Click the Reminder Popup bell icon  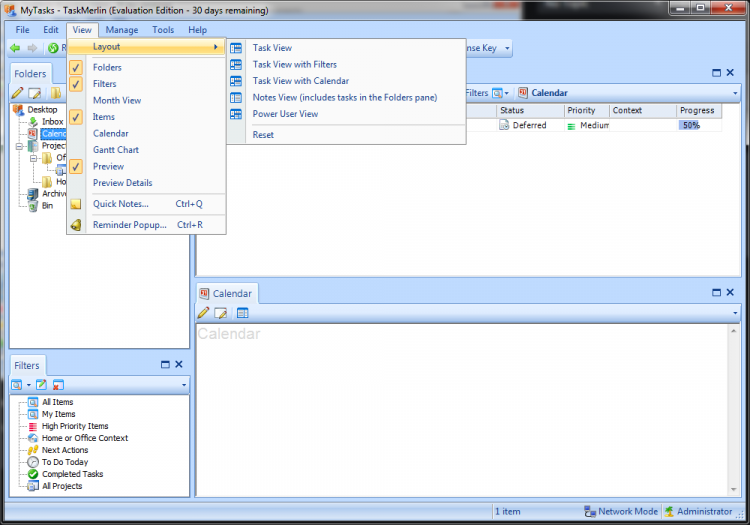pos(76,225)
